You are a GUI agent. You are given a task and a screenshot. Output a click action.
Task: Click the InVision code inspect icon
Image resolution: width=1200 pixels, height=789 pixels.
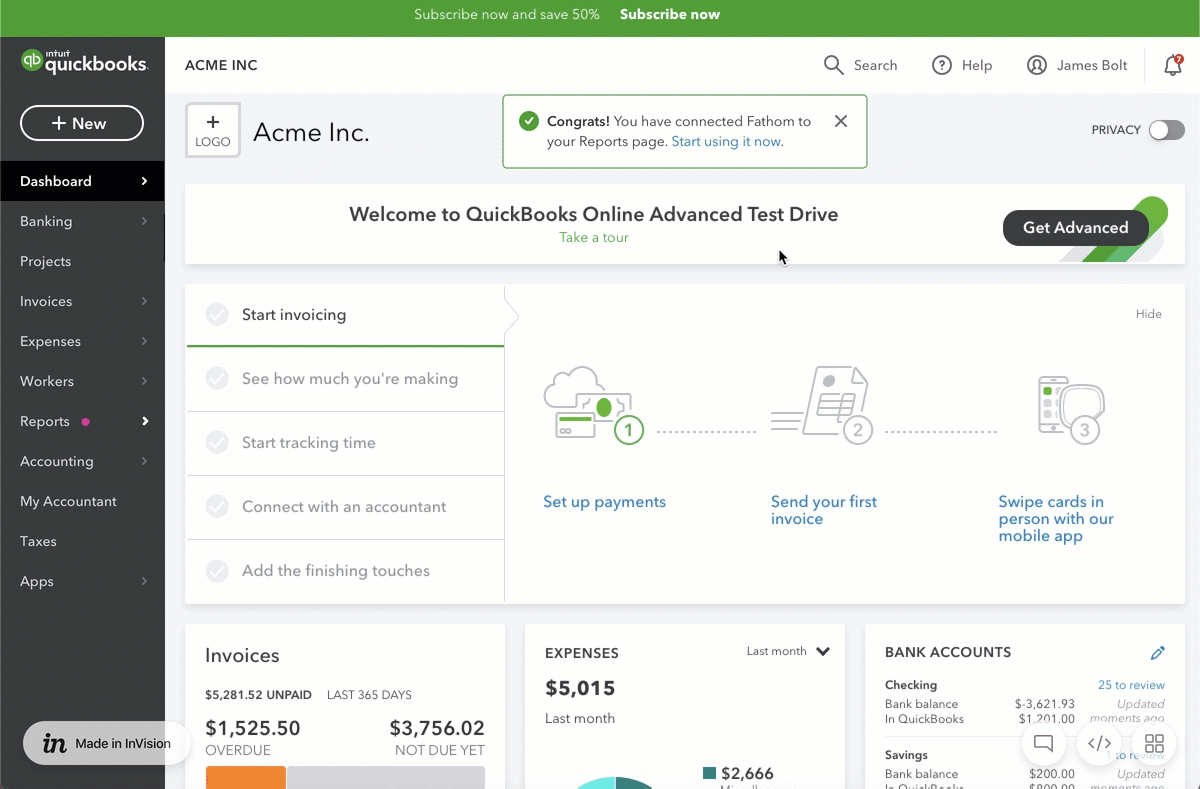coord(1099,743)
